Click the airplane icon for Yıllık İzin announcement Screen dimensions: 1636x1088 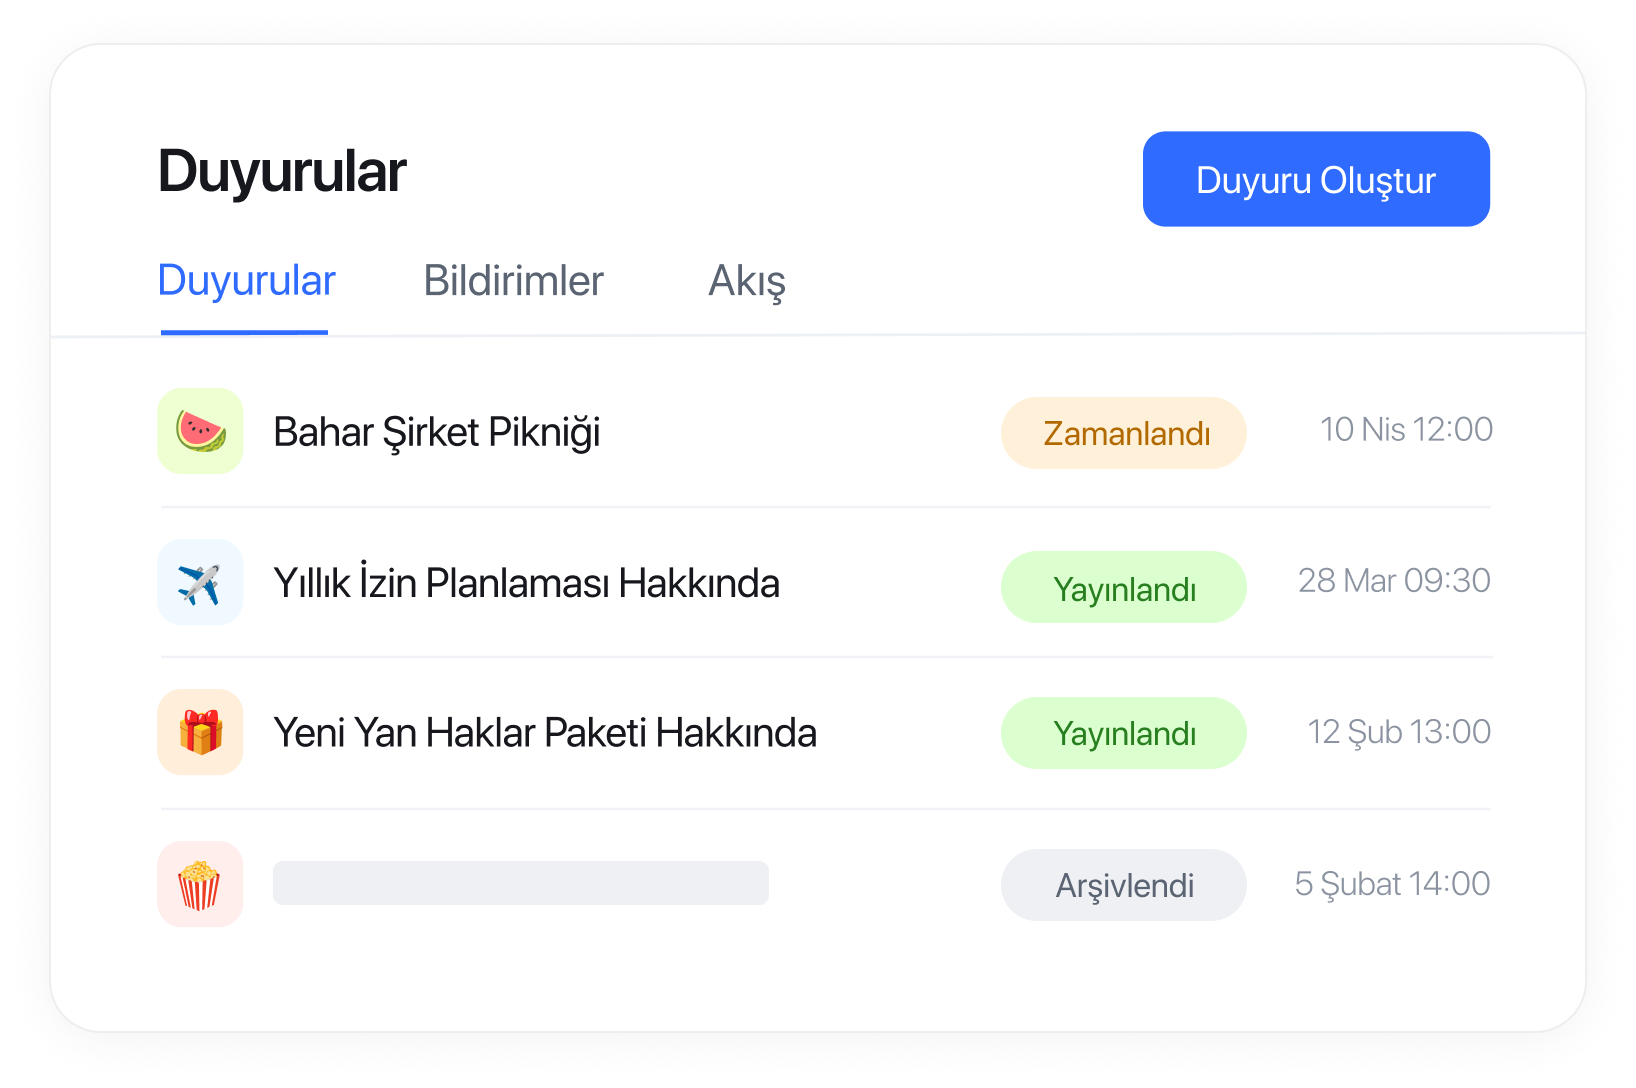click(x=200, y=583)
